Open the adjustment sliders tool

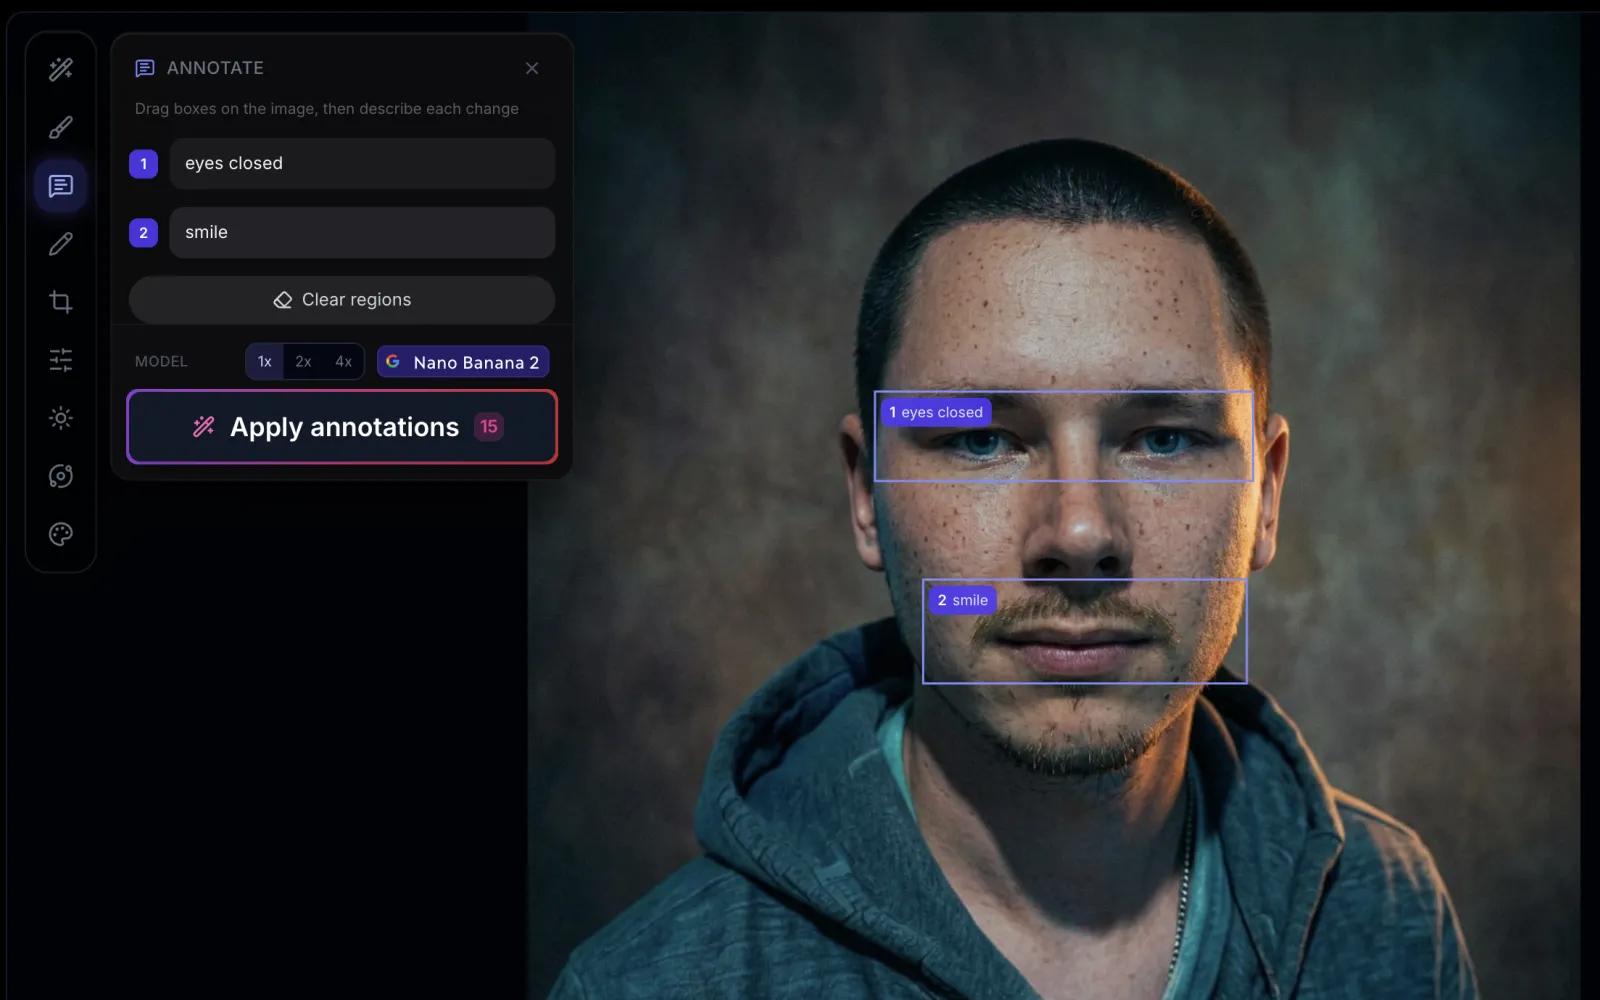(x=61, y=360)
